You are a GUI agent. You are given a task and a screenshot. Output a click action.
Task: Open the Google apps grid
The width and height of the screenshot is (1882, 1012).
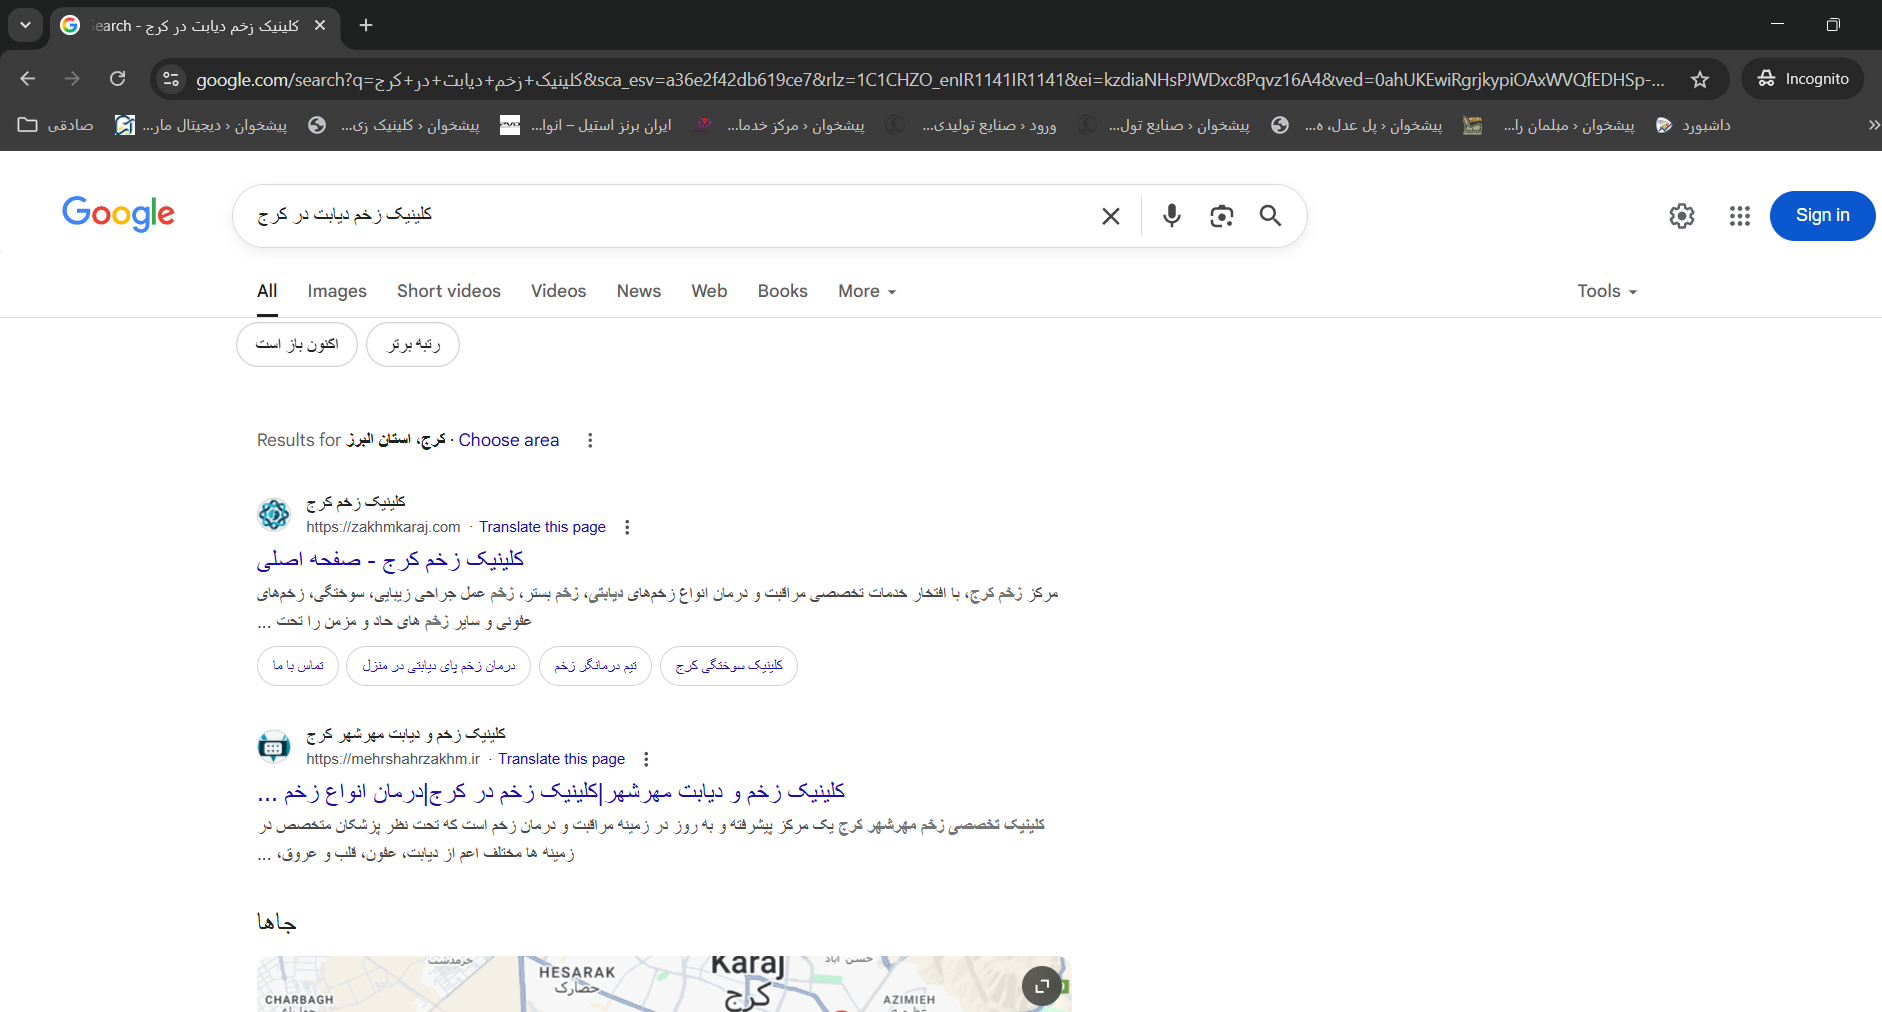tap(1740, 216)
